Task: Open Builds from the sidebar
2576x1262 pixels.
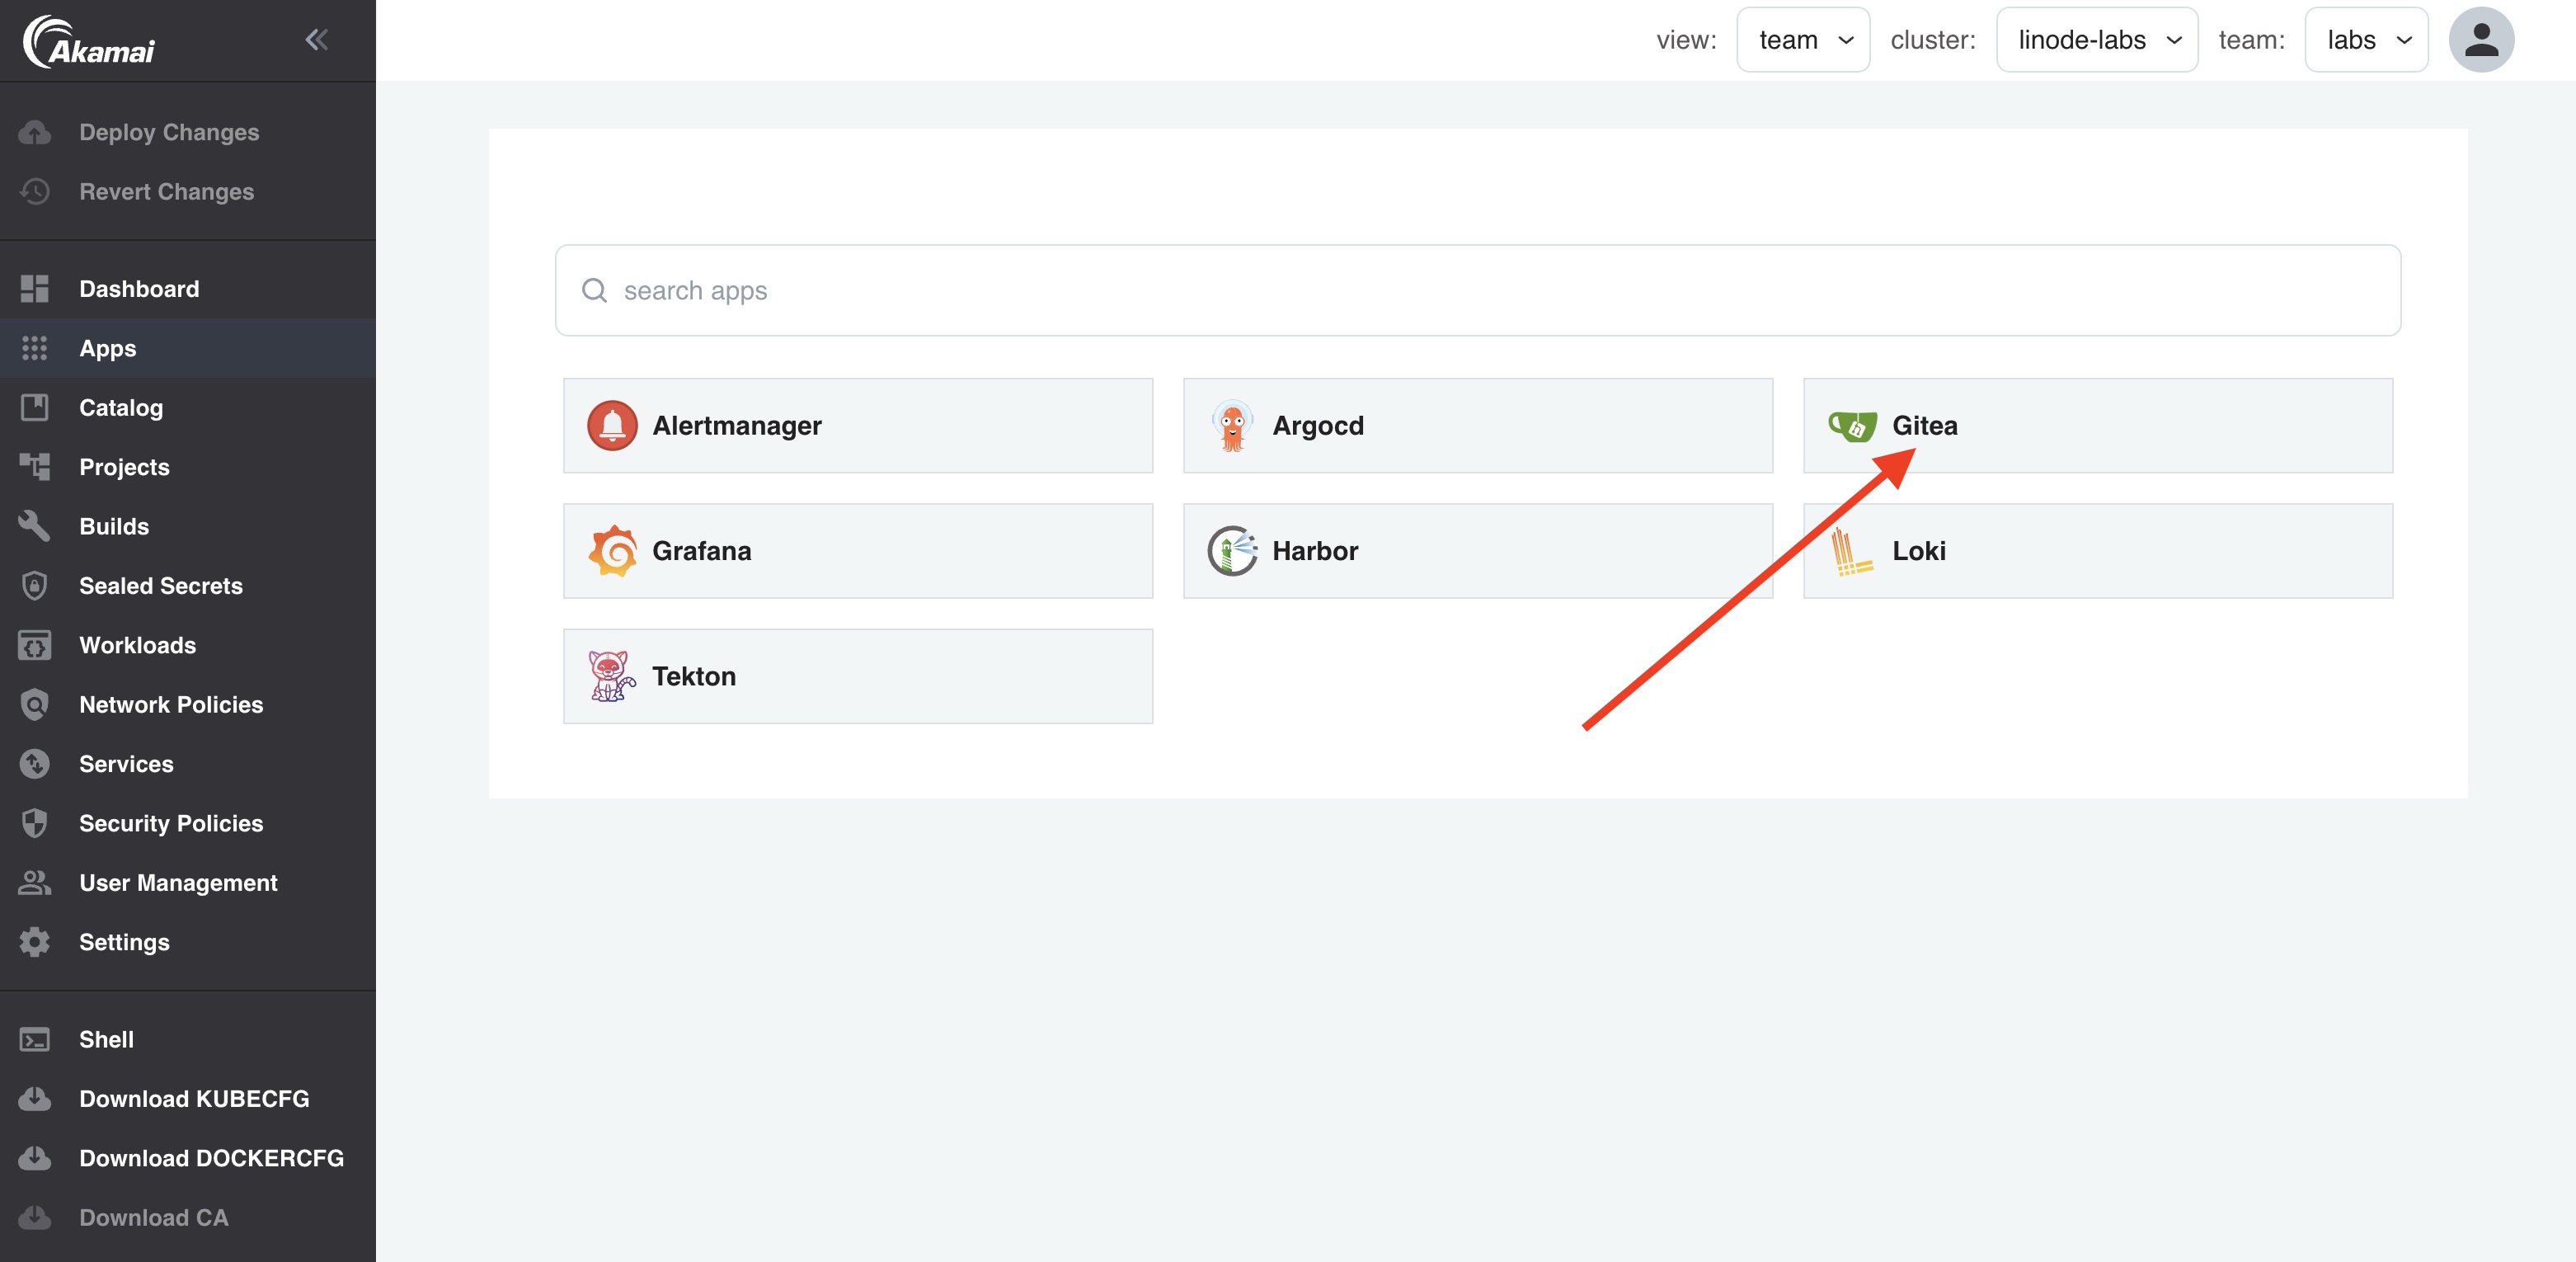Action: pos(188,526)
